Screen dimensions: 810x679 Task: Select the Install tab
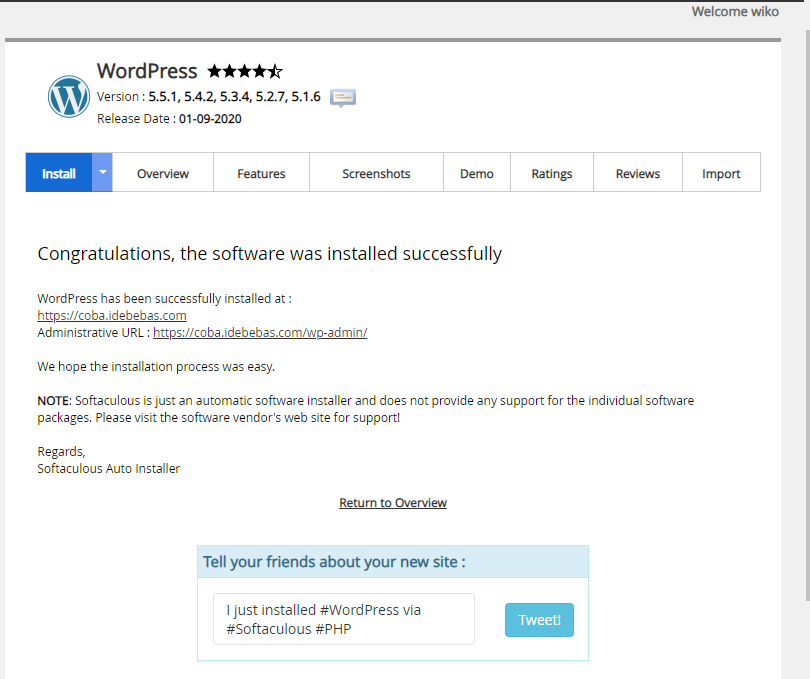[x=58, y=172]
